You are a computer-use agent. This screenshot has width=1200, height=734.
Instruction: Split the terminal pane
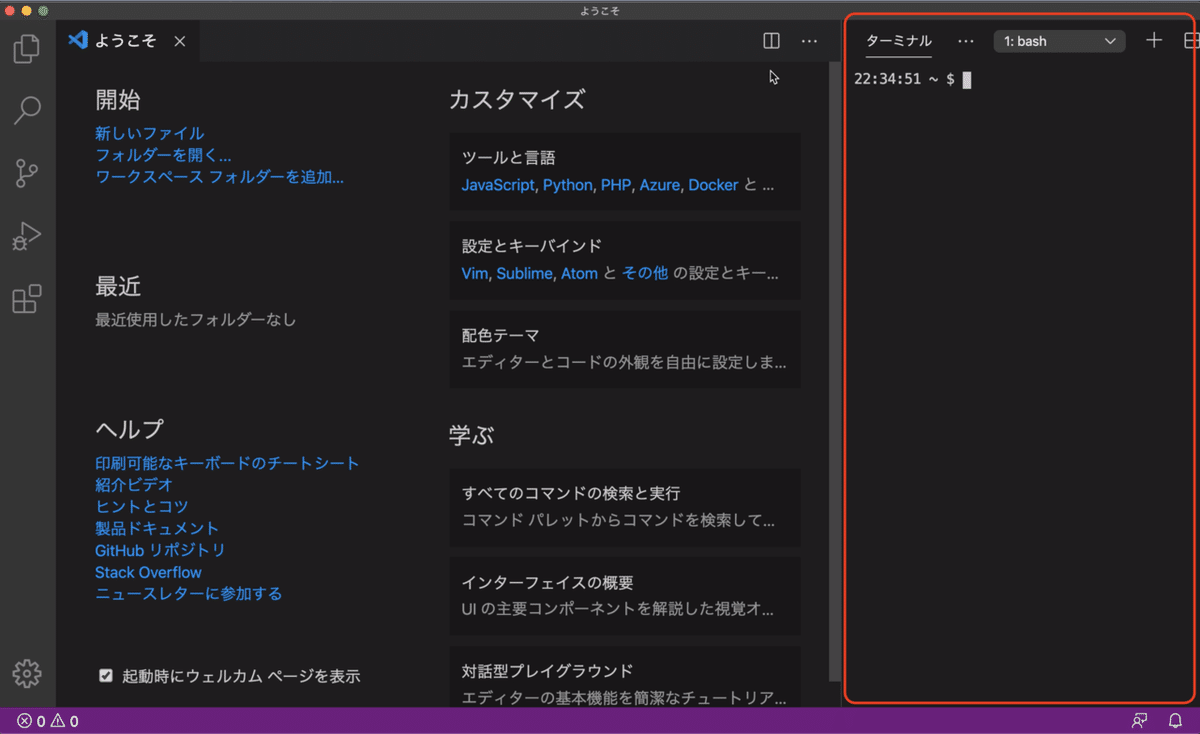point(1190,41)
